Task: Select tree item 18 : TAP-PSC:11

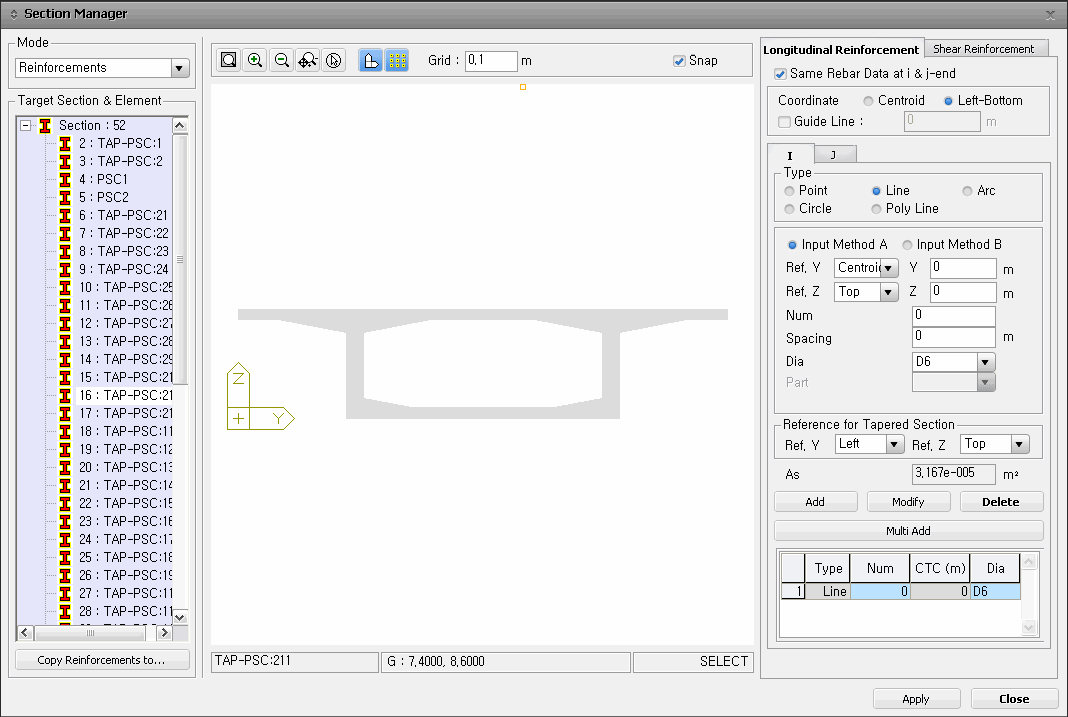Action: point(125,432)
